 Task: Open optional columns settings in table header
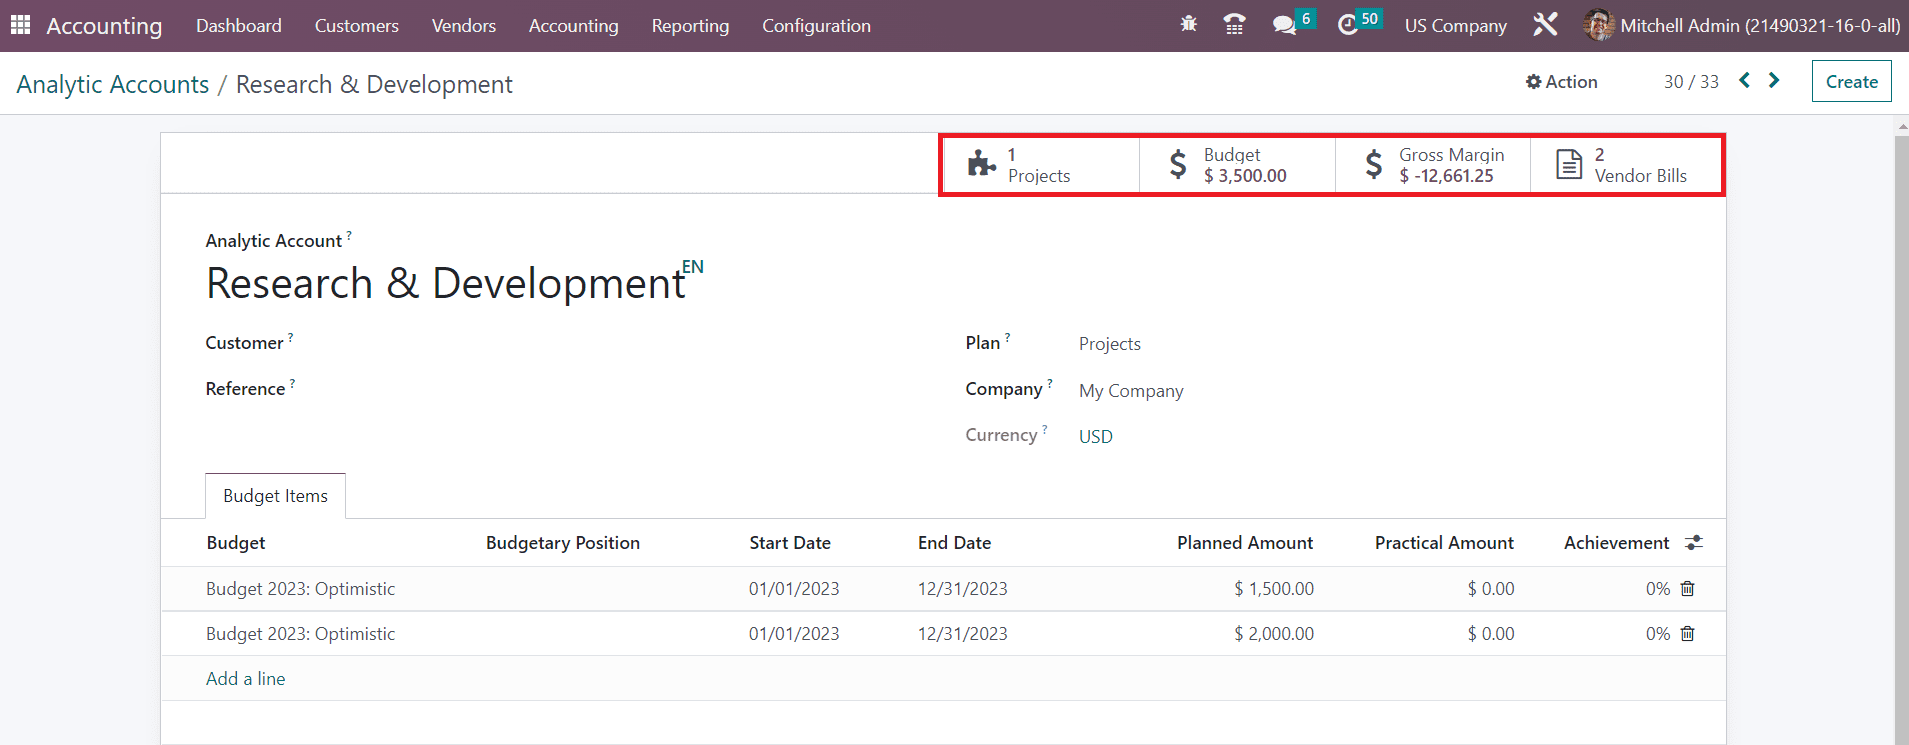coord(1693,543)
